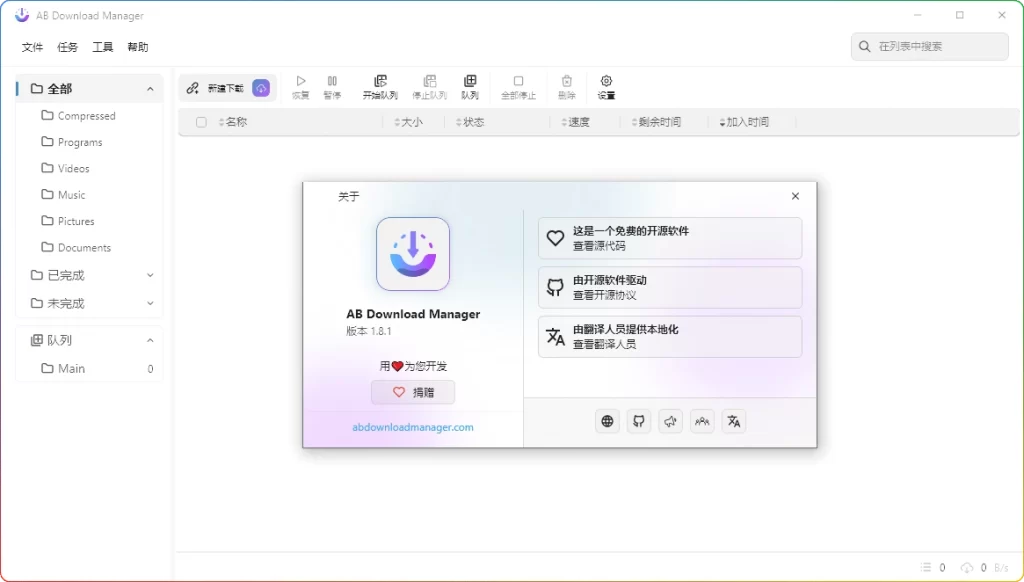Viewport: 1024px width, 582px height.
Task: Click inside the search box
Action: point(930,46)
